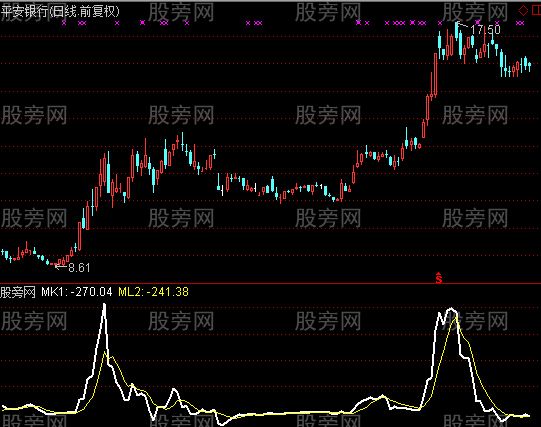541x427 pixels.
Task: Click the chart title 平安银行(日线,前复权)
Action: 60,12
